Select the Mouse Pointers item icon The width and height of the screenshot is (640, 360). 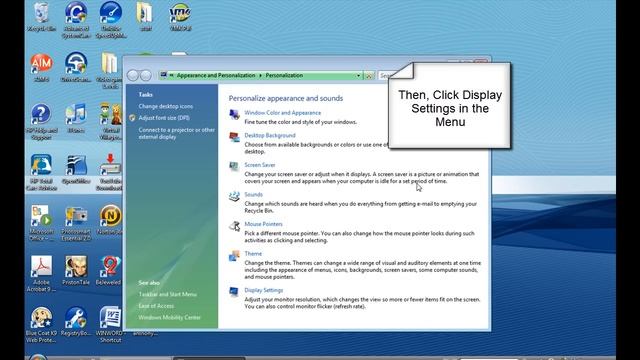pos(234,226)
